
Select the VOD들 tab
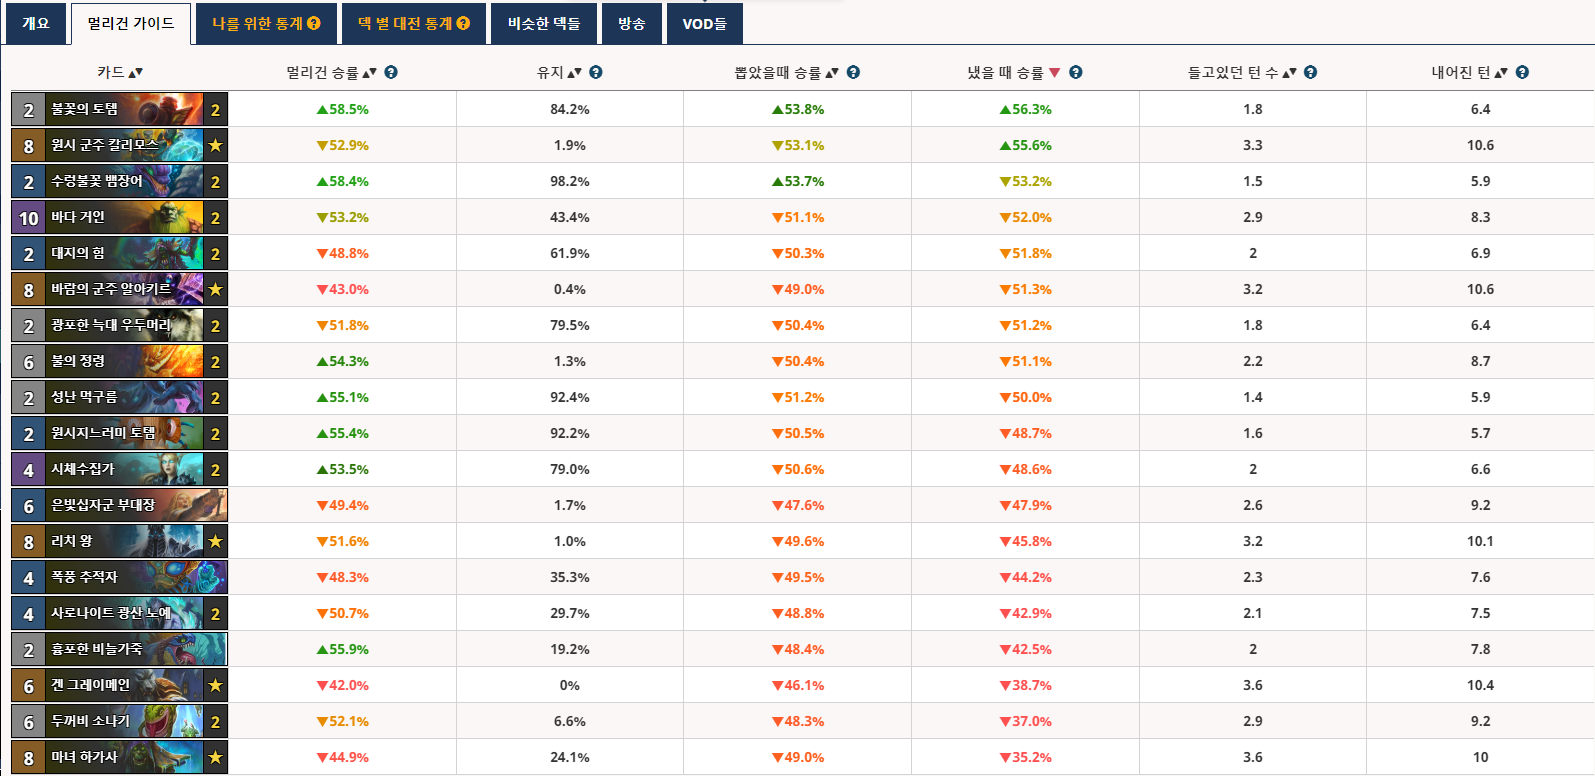point(704,23)
